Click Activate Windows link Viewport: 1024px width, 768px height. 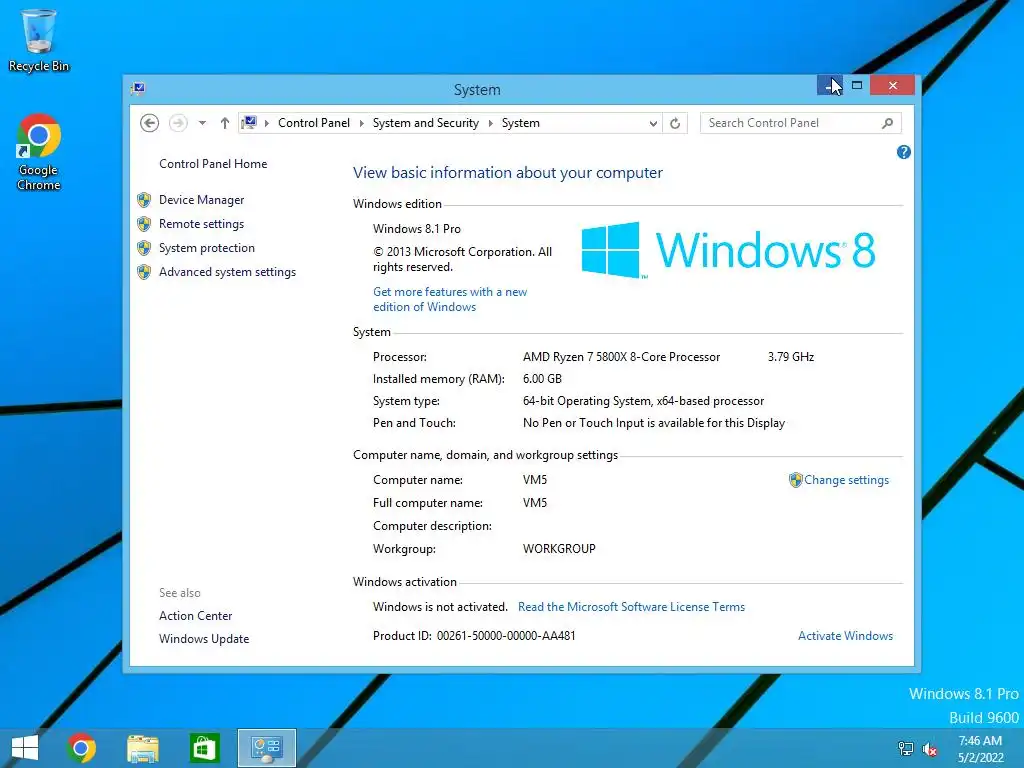845,635
